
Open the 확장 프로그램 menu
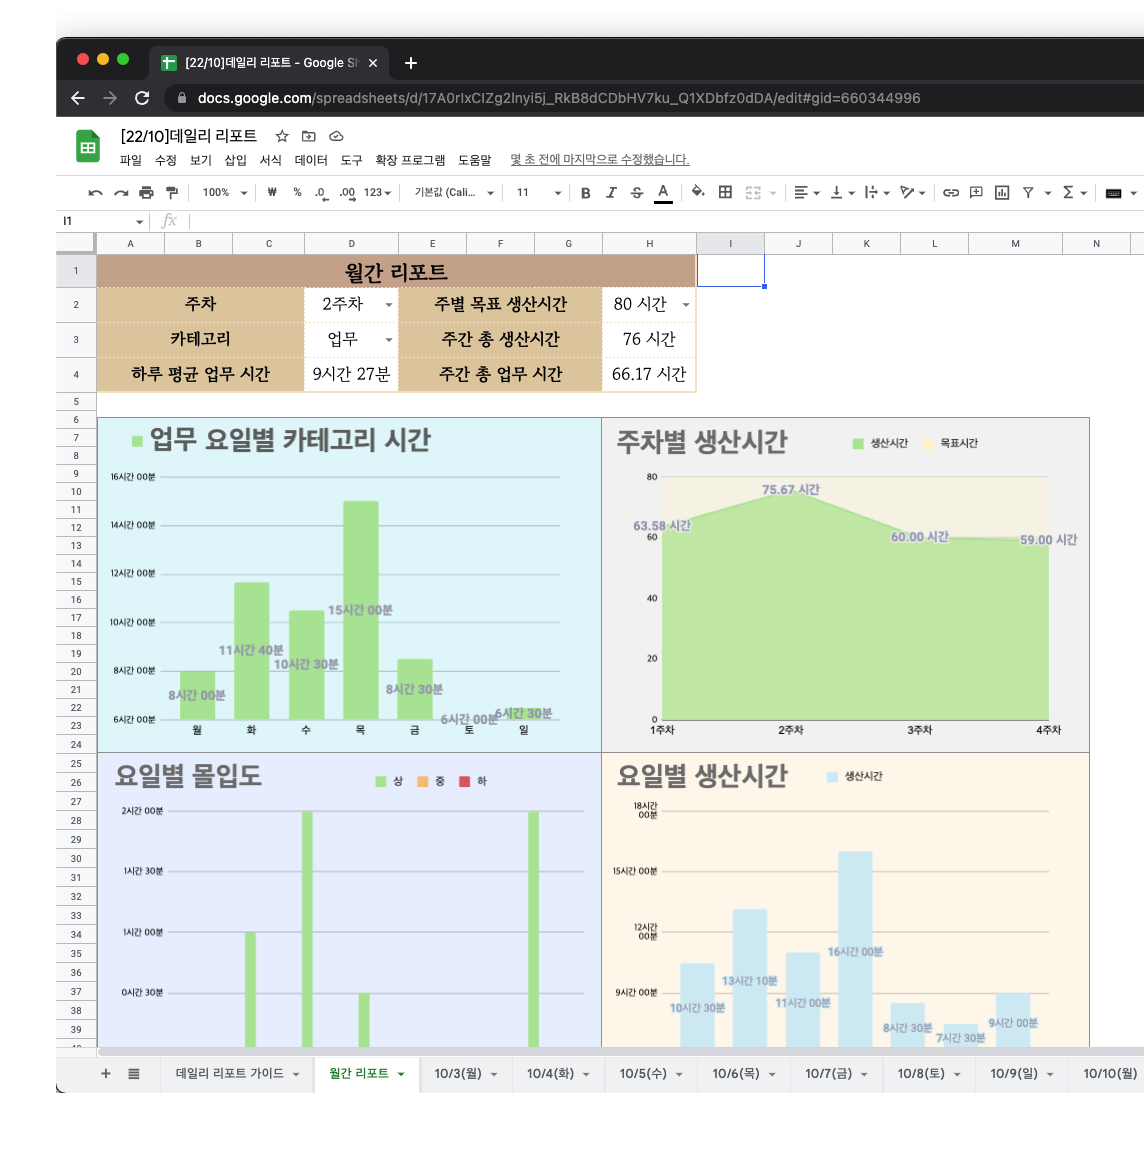tap(410, 160)
